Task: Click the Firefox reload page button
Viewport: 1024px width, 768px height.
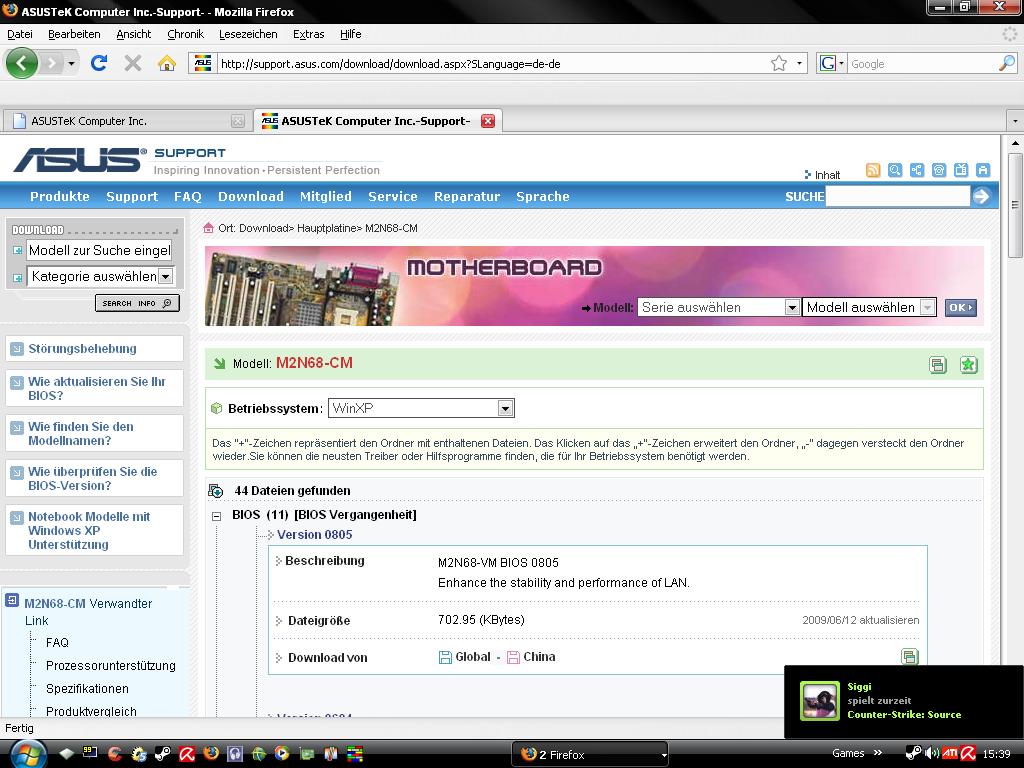Action: tap(98, 63)
